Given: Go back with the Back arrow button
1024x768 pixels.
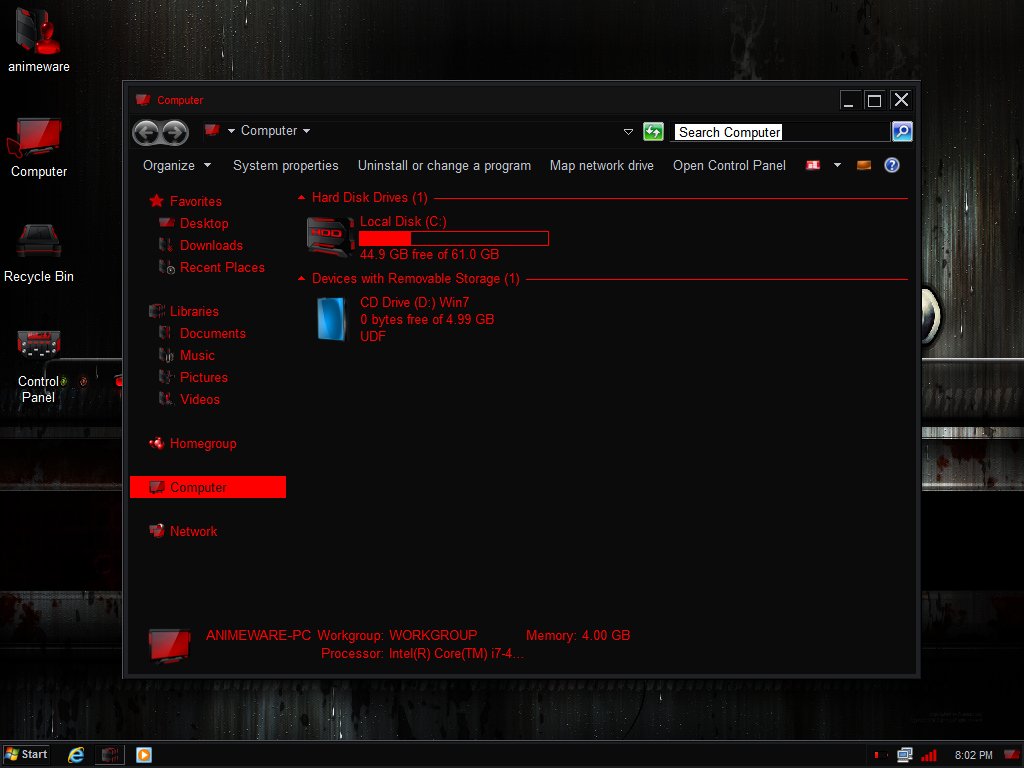Looking at the screenshot, I should (146, 133).
